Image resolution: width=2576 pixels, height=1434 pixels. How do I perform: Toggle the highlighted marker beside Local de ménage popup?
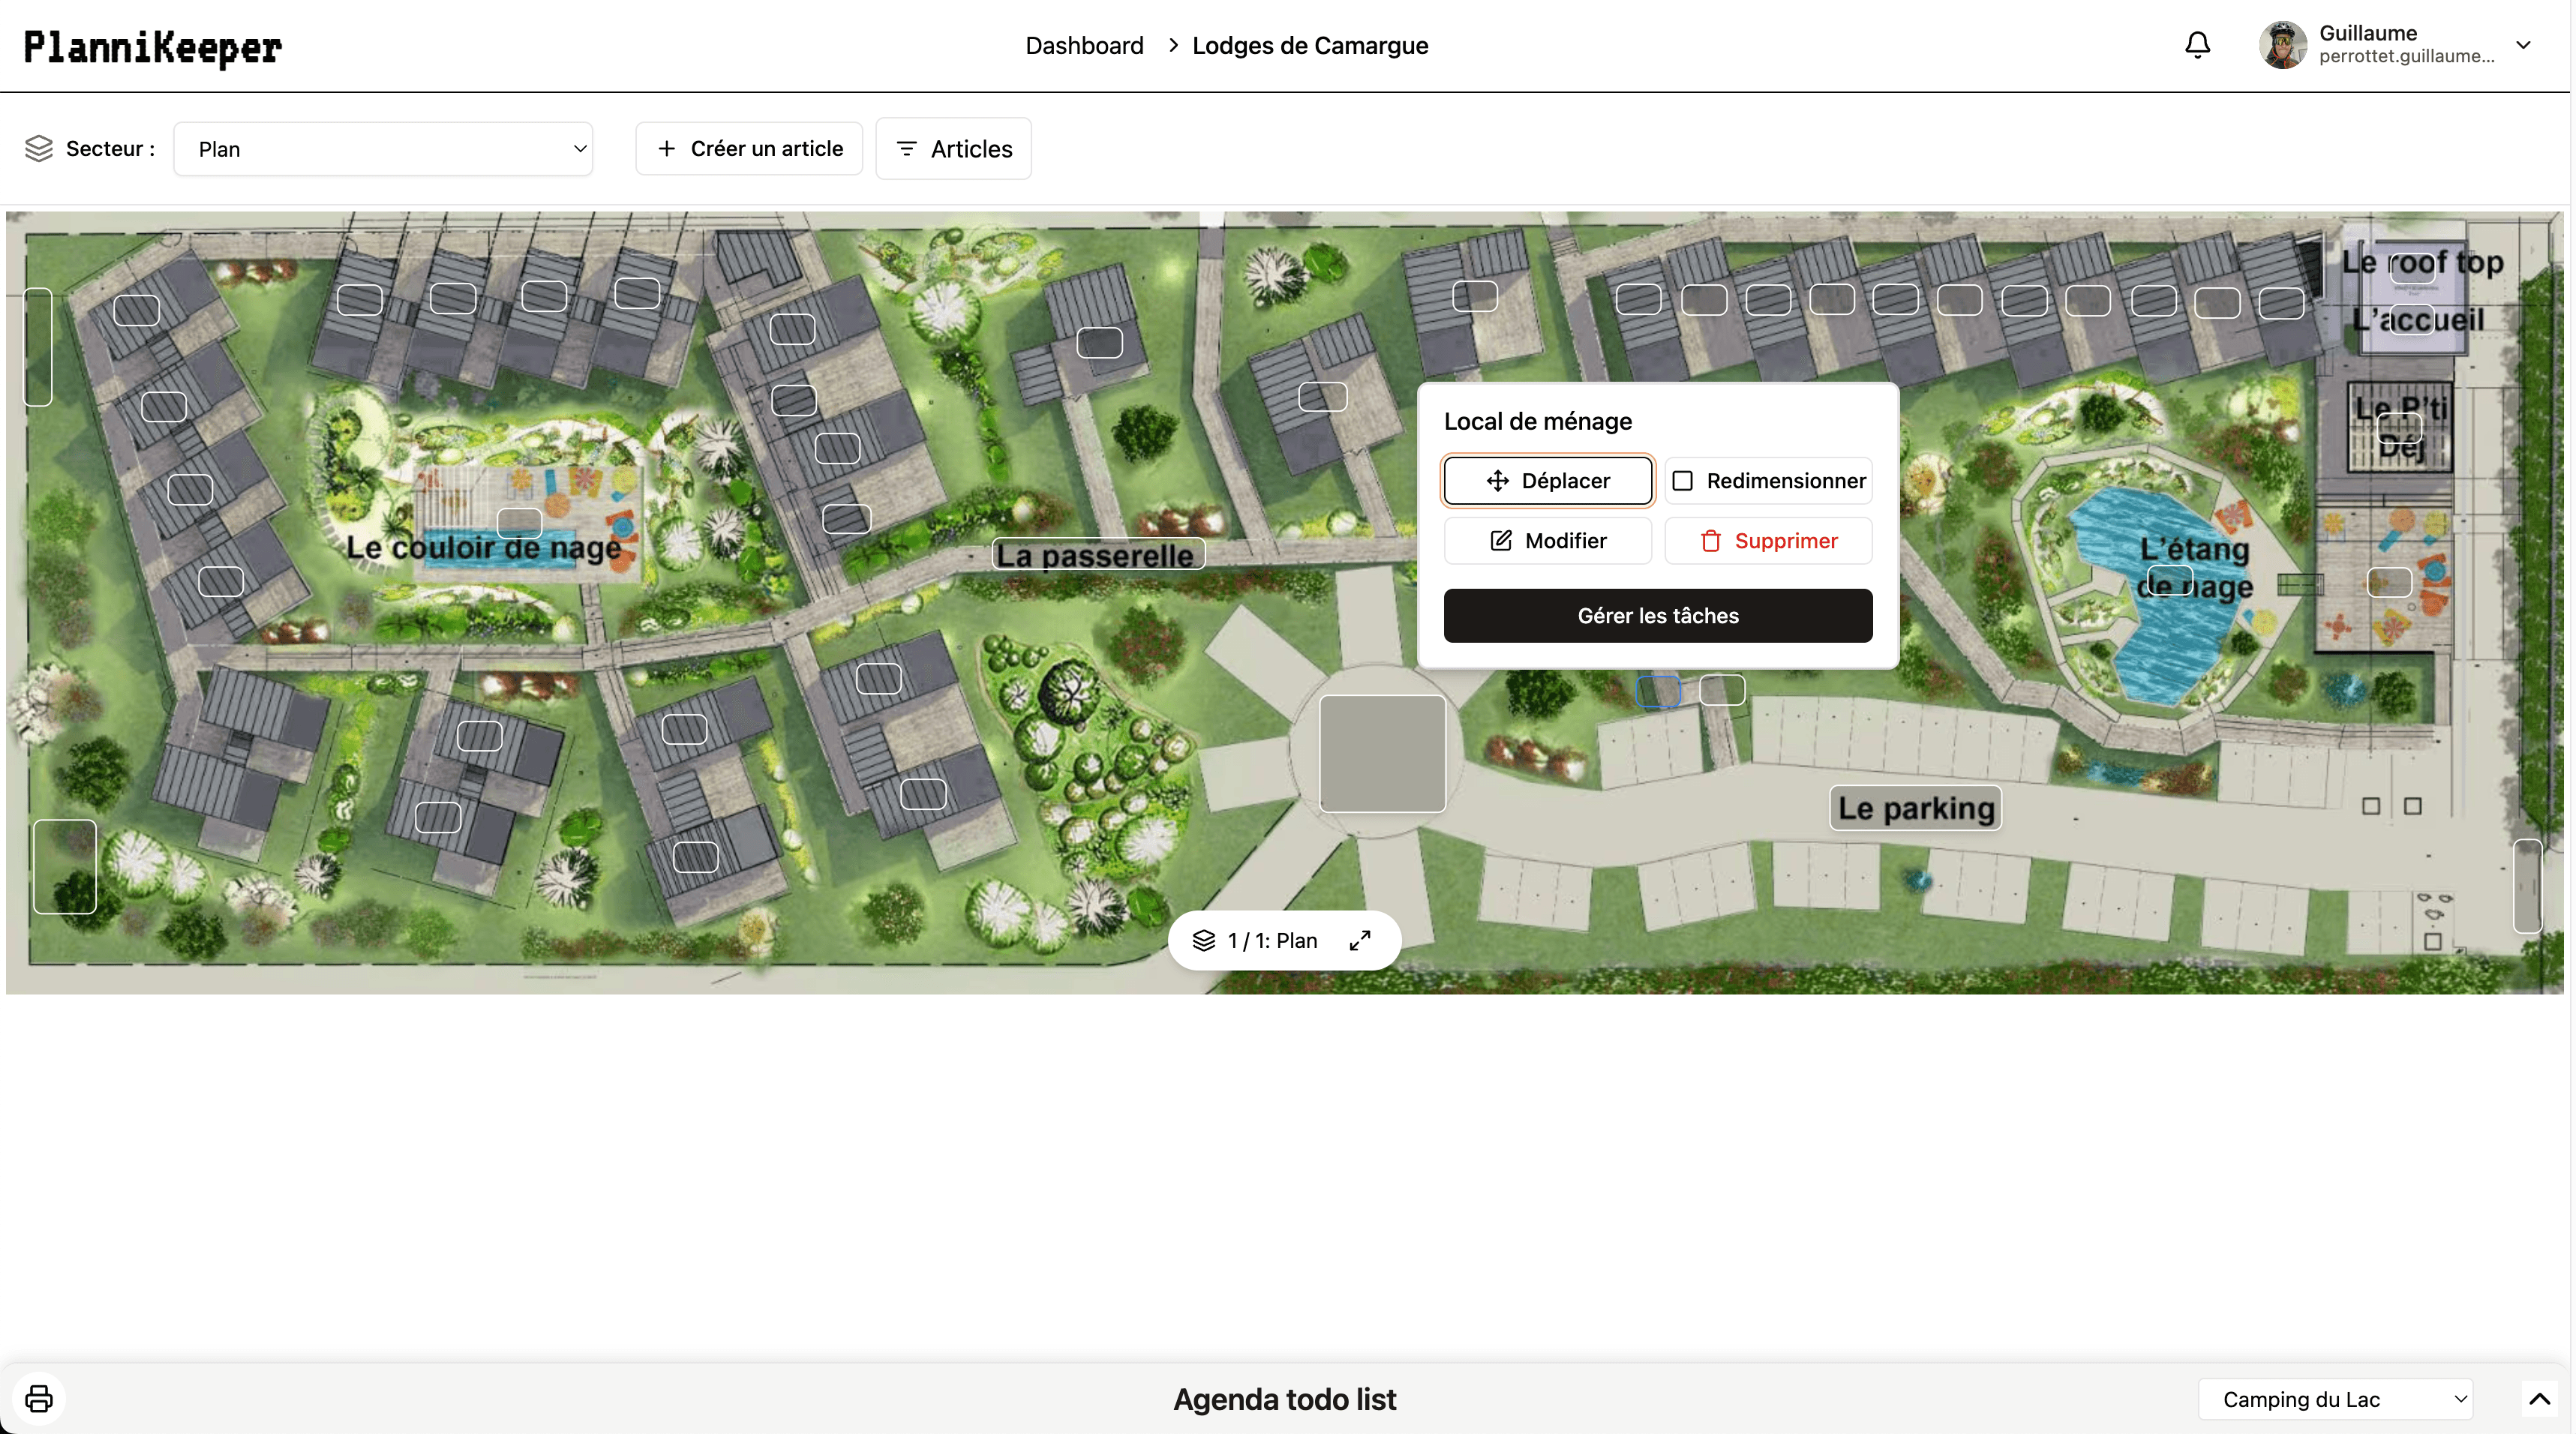pyautogui.click(x=1658, y=690)
